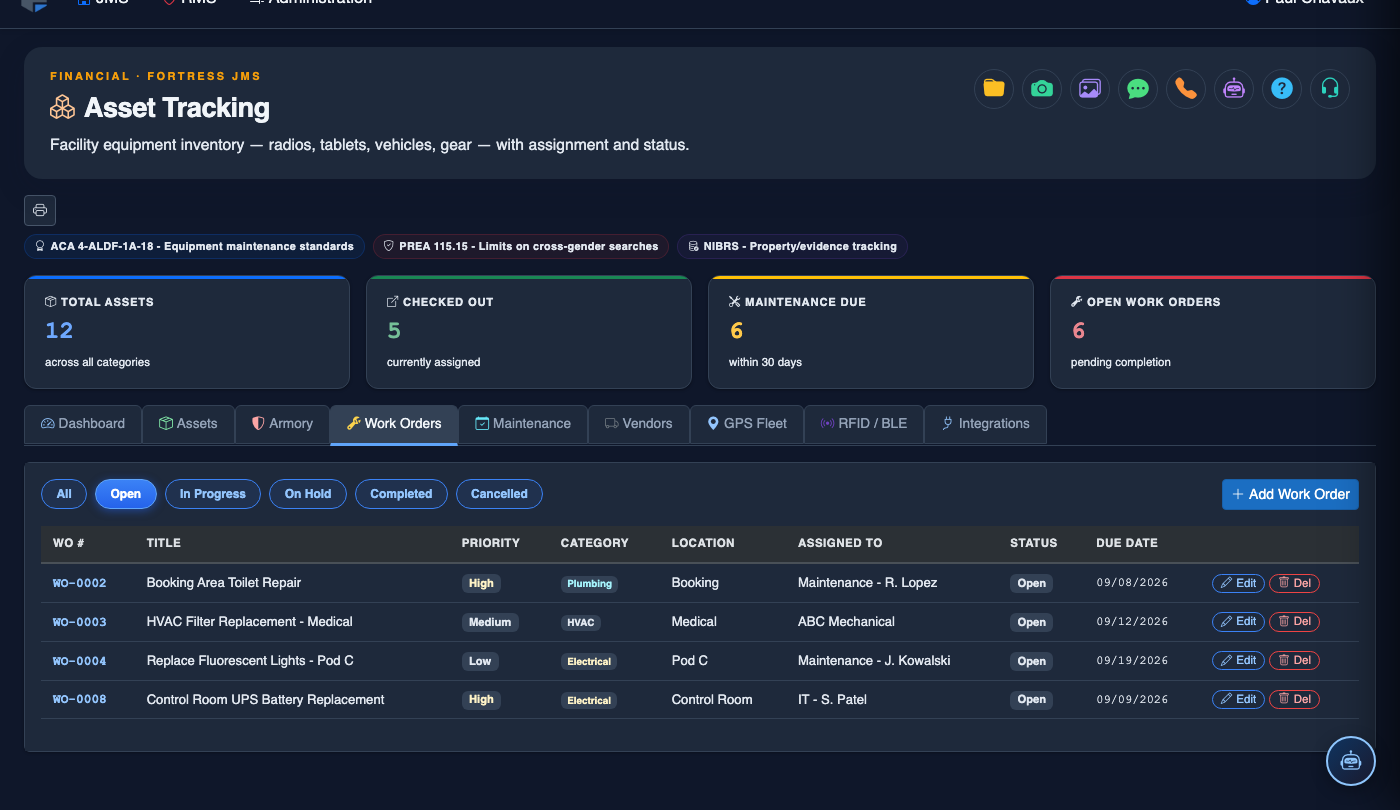Screen dimensions: 1400x810
Task: Open the green chat bubble icon
Action: pyautogui.click(x=1138, y=88)
